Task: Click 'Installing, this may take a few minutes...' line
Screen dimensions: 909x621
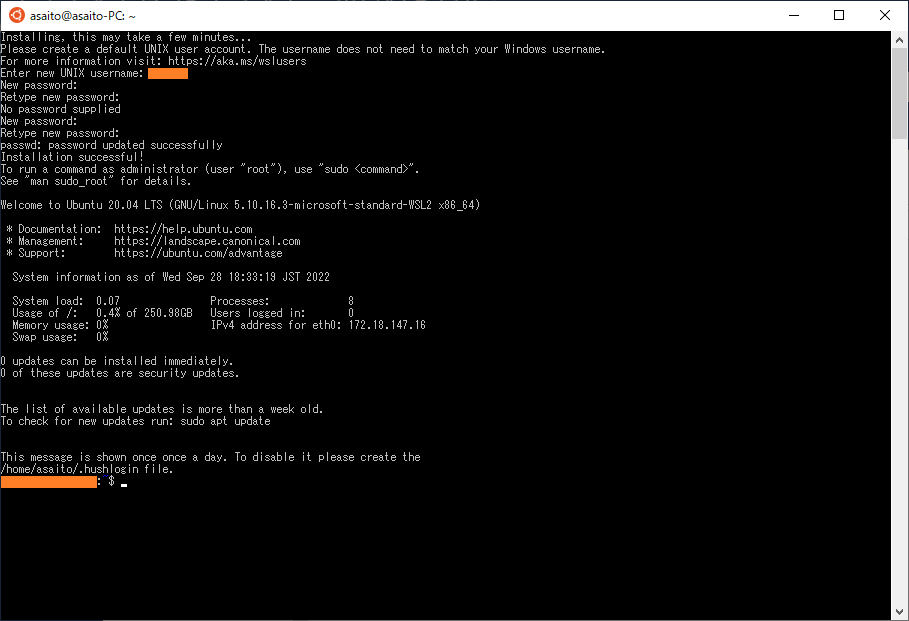Action: [126, 37]
